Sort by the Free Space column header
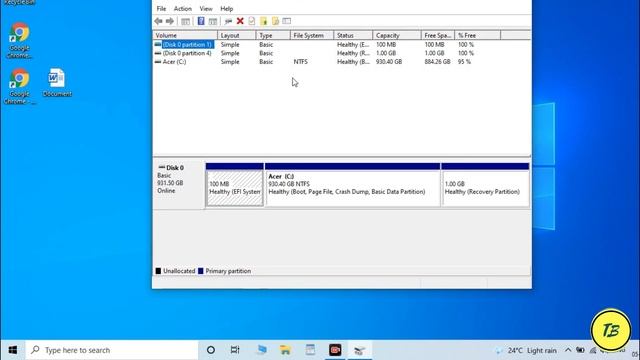The height and width of the screenshot is (360, 640). (x=438, y=36)
